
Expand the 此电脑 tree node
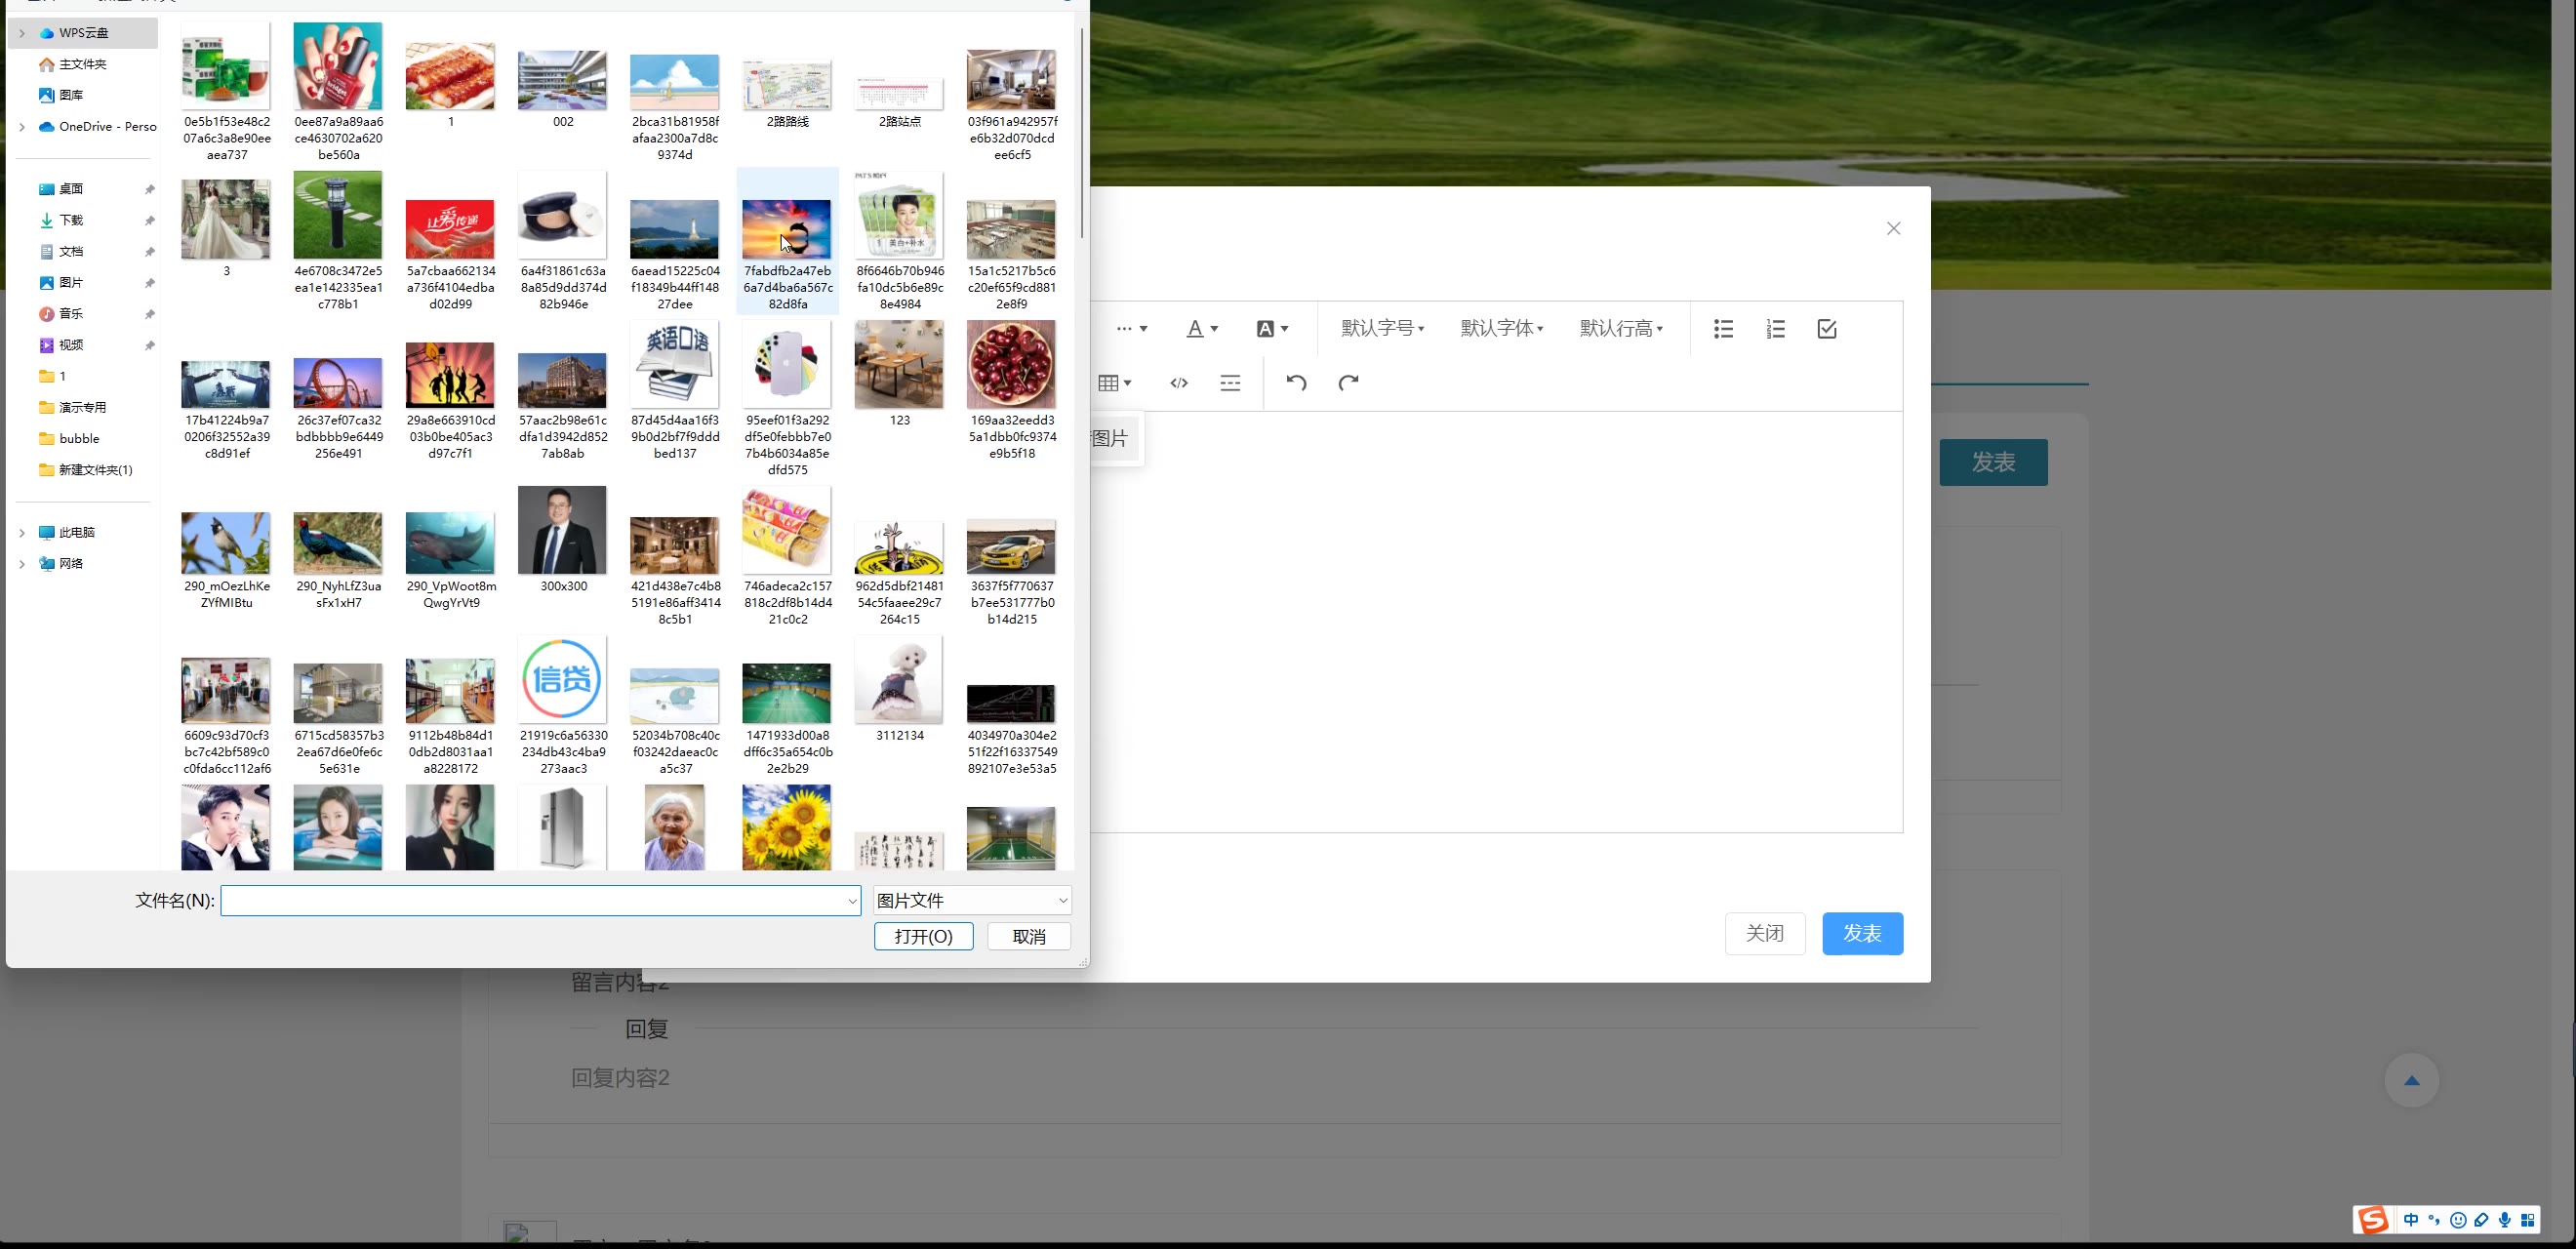tap(22, 533)
